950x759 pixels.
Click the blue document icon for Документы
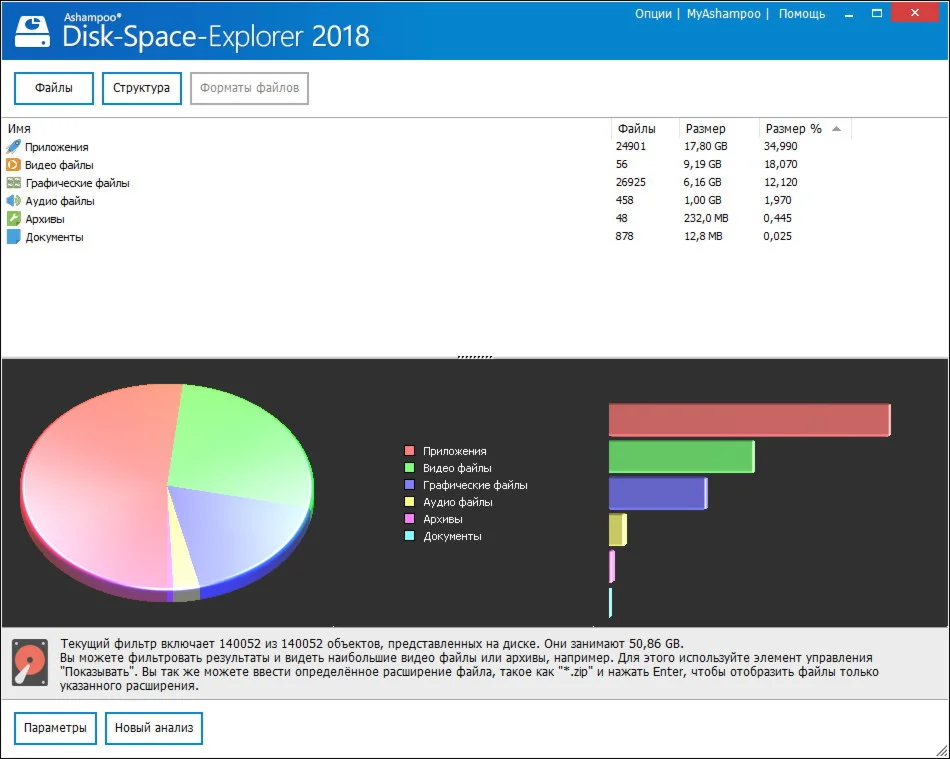pos(13,237)
